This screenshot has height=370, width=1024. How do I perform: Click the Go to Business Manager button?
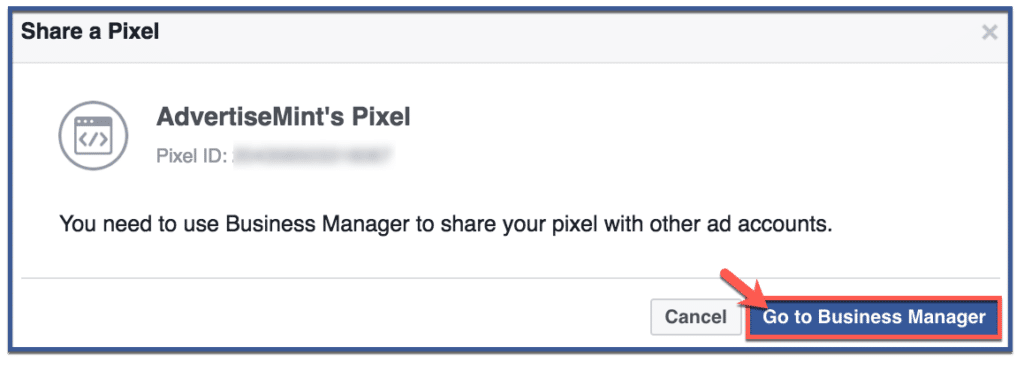point(873,317)
